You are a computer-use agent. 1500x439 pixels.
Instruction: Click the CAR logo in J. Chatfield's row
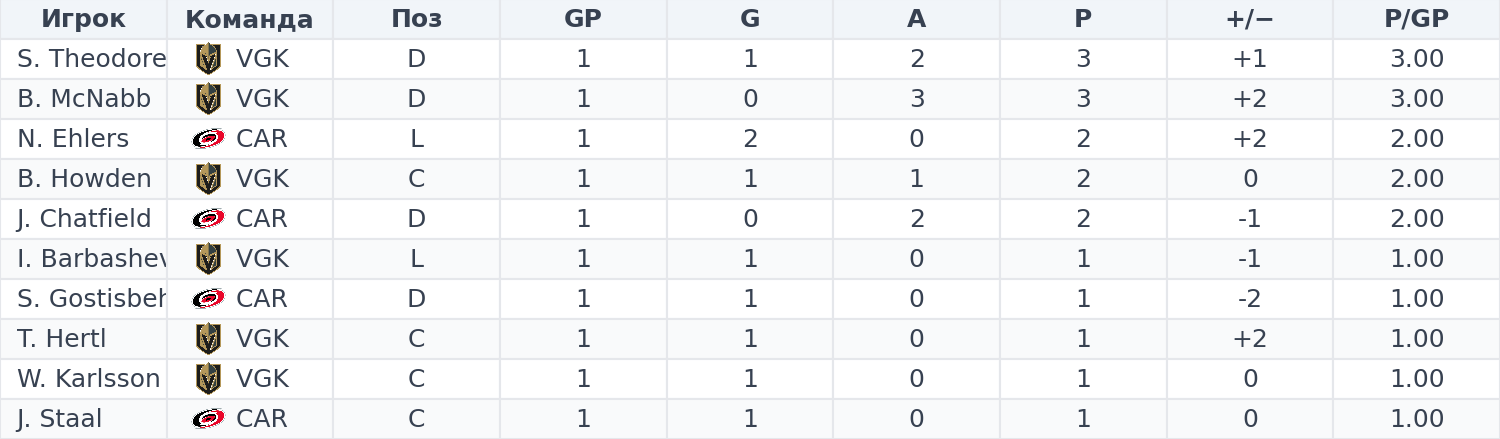pyautogui.click(x=208, y=219)
